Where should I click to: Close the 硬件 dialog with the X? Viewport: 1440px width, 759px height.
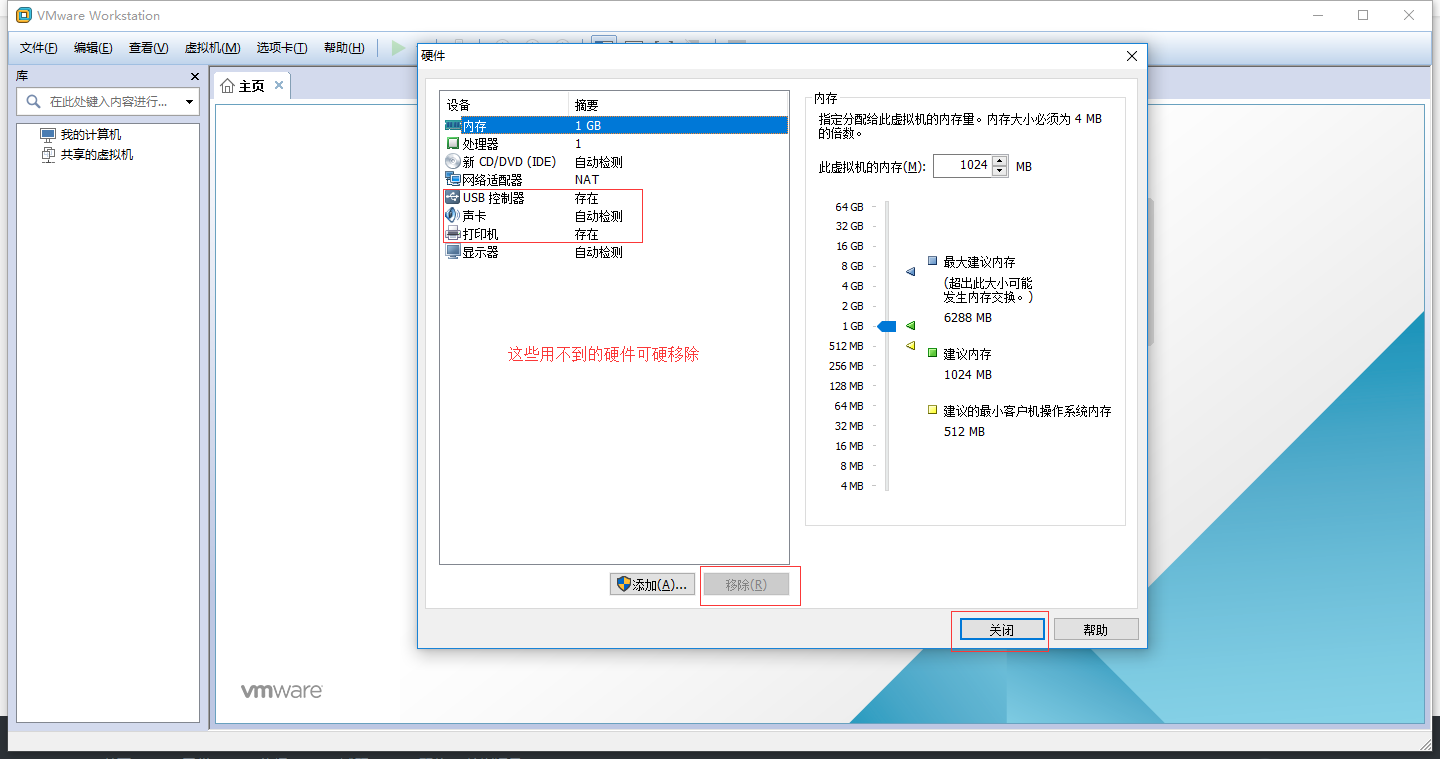1132,56
